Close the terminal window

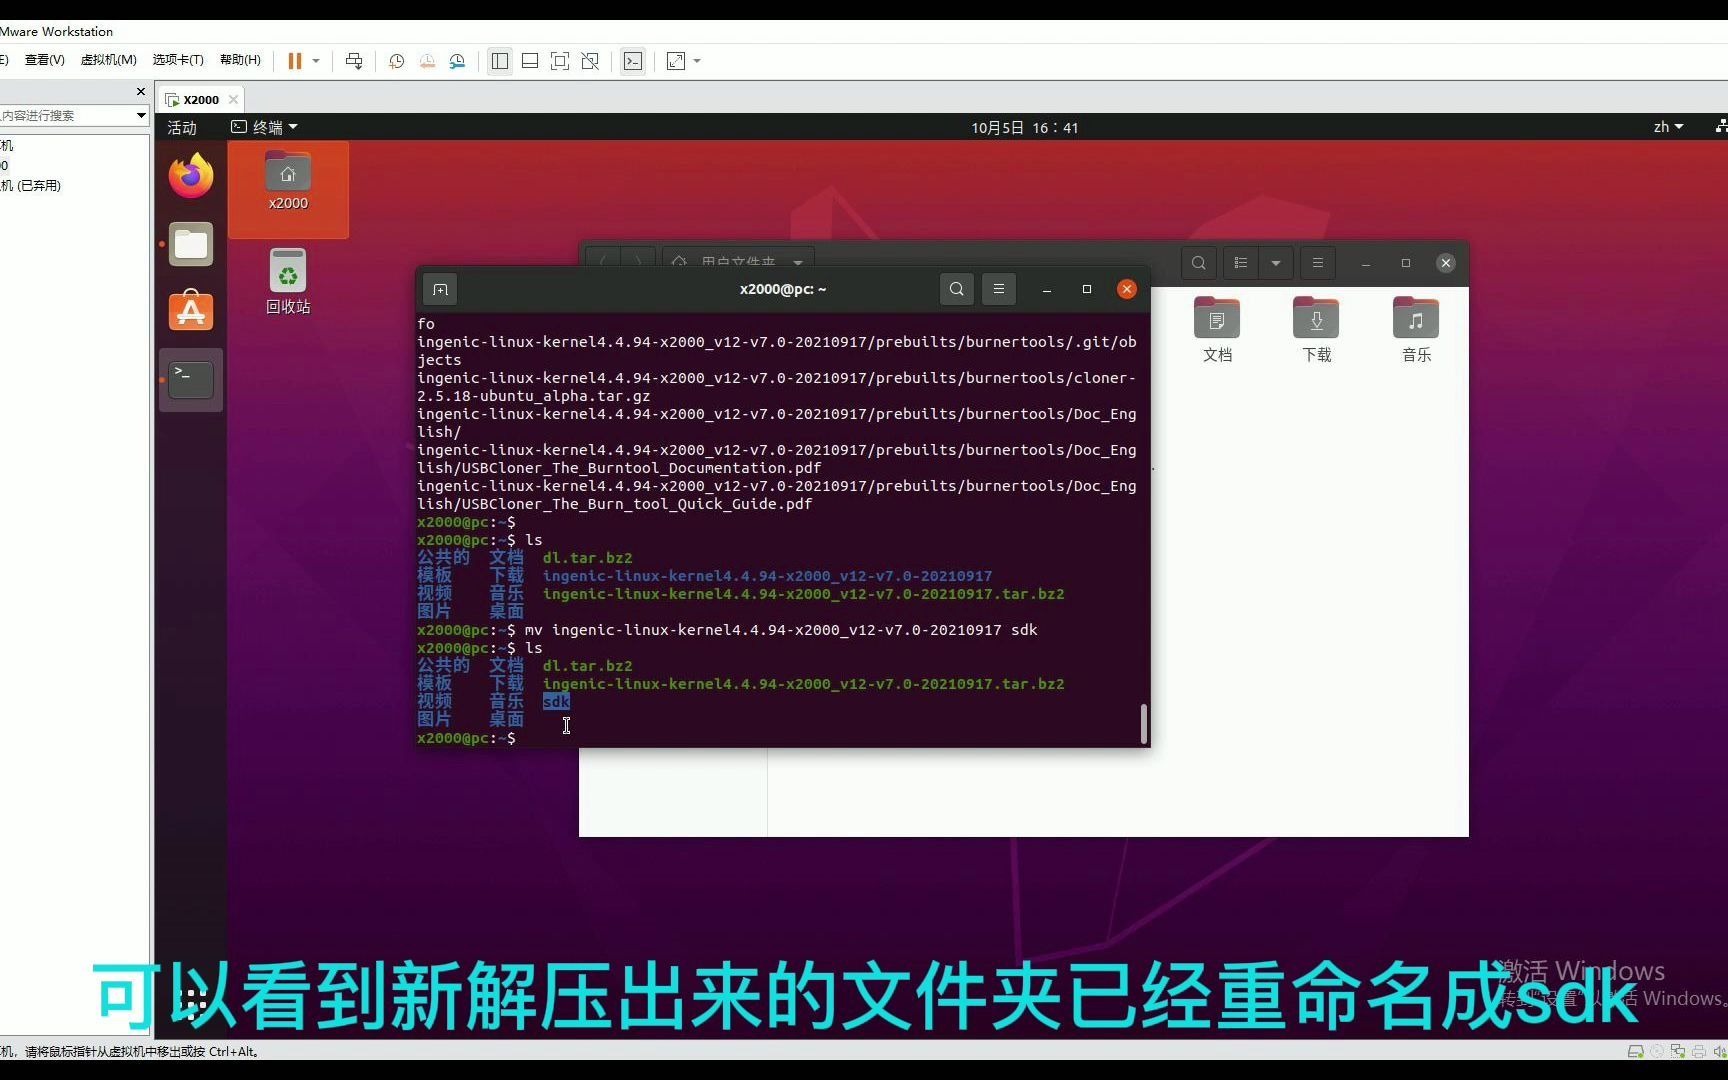pyautogui.click(x=1127, y=289)
